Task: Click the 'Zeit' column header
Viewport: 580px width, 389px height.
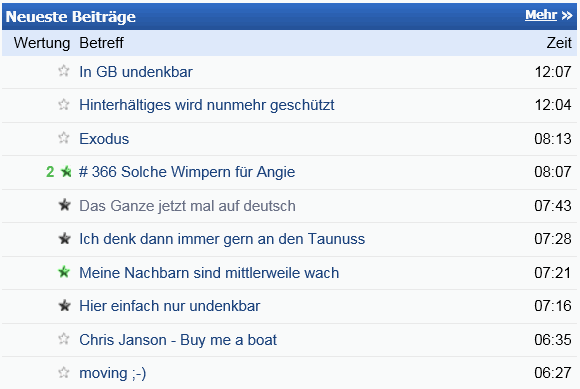Action: click(x=559, y=43)
